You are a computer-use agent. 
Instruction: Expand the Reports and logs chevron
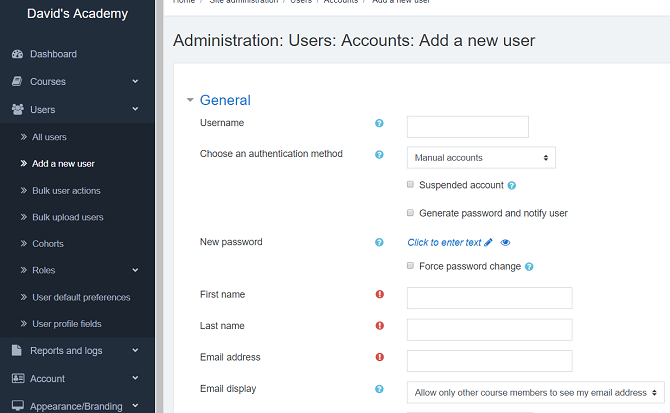[x=135, y=350]
